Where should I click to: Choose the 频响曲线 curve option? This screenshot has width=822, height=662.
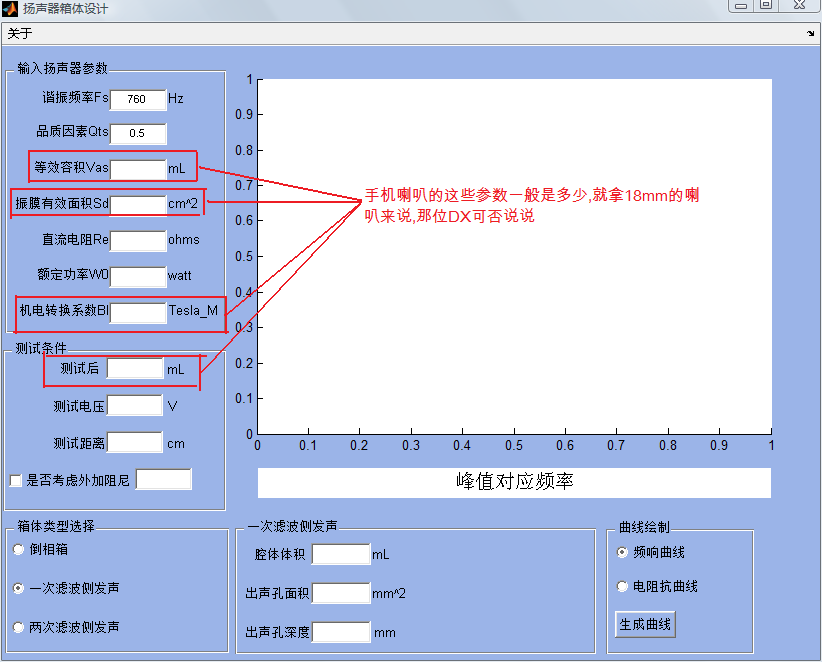point(622,552)
